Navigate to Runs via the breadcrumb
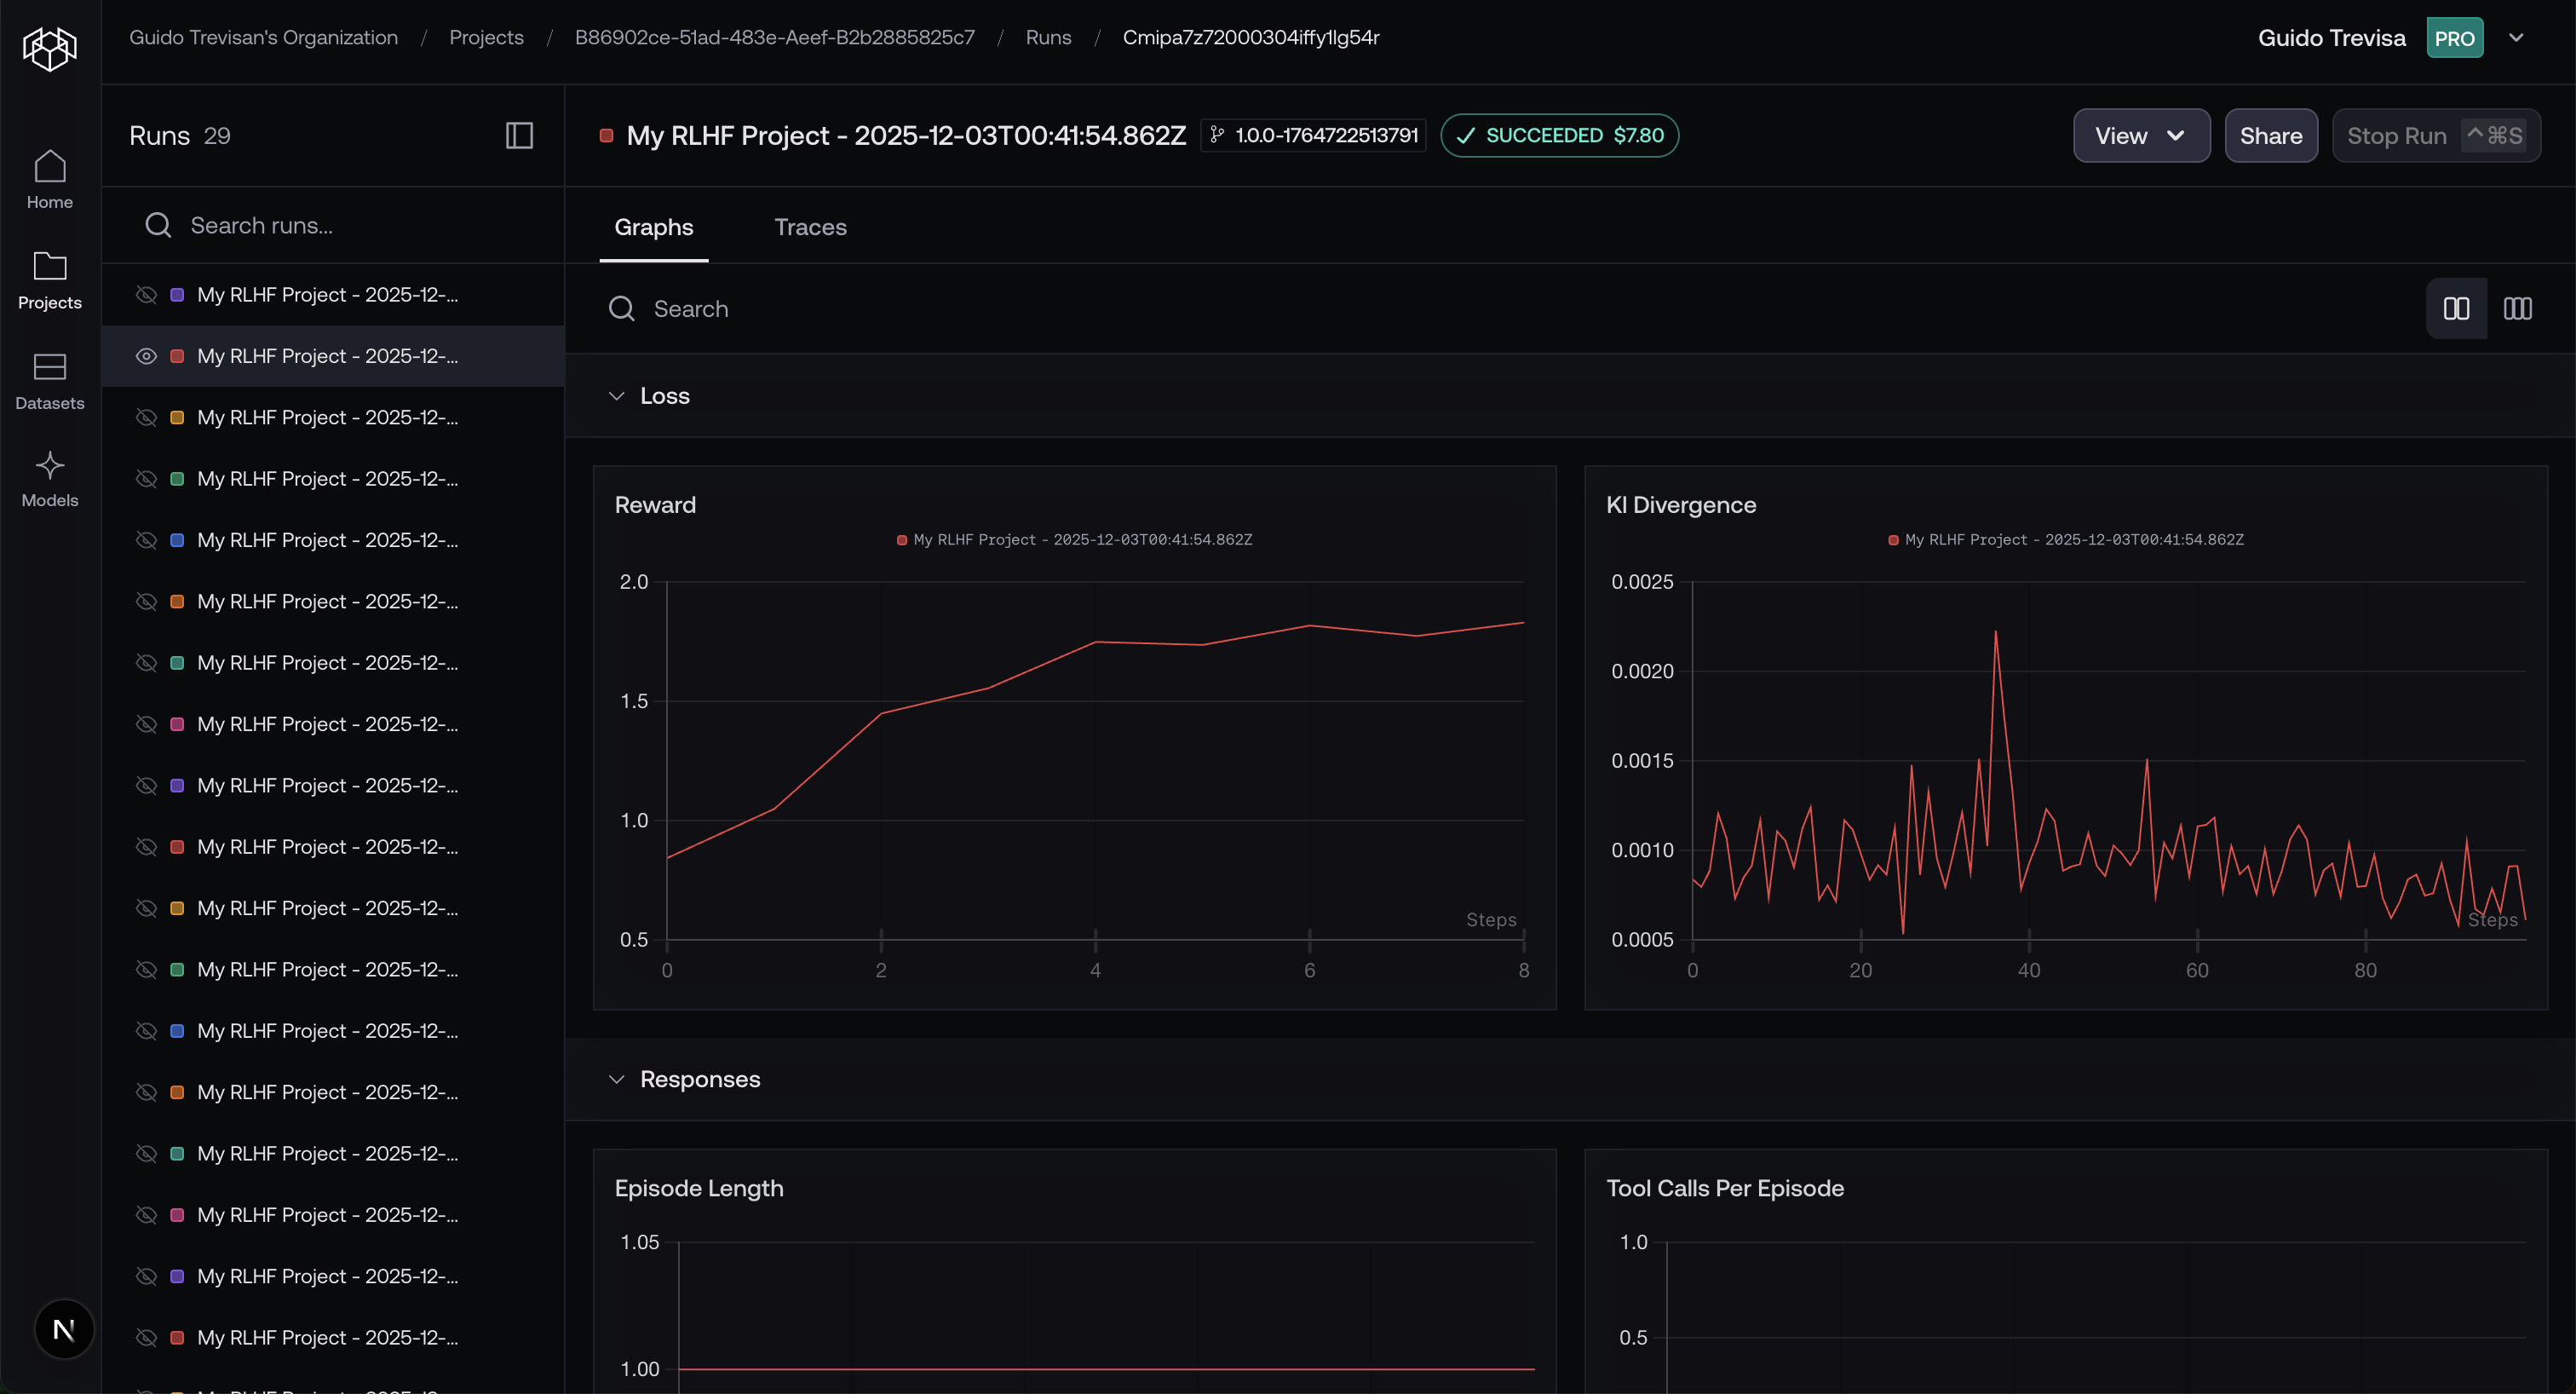 1048,37
